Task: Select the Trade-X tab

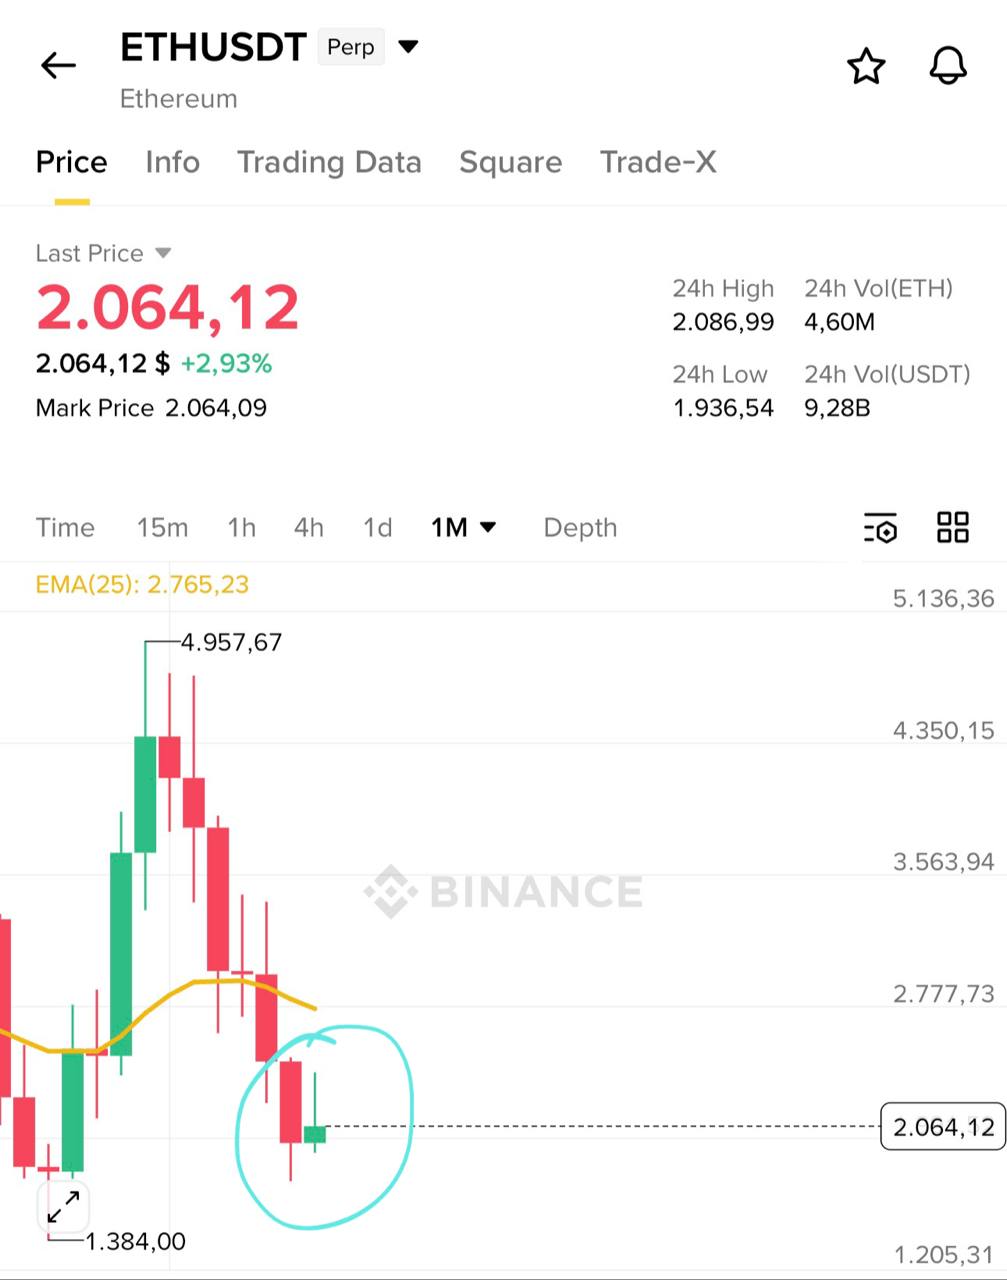Action: point(658,162)
